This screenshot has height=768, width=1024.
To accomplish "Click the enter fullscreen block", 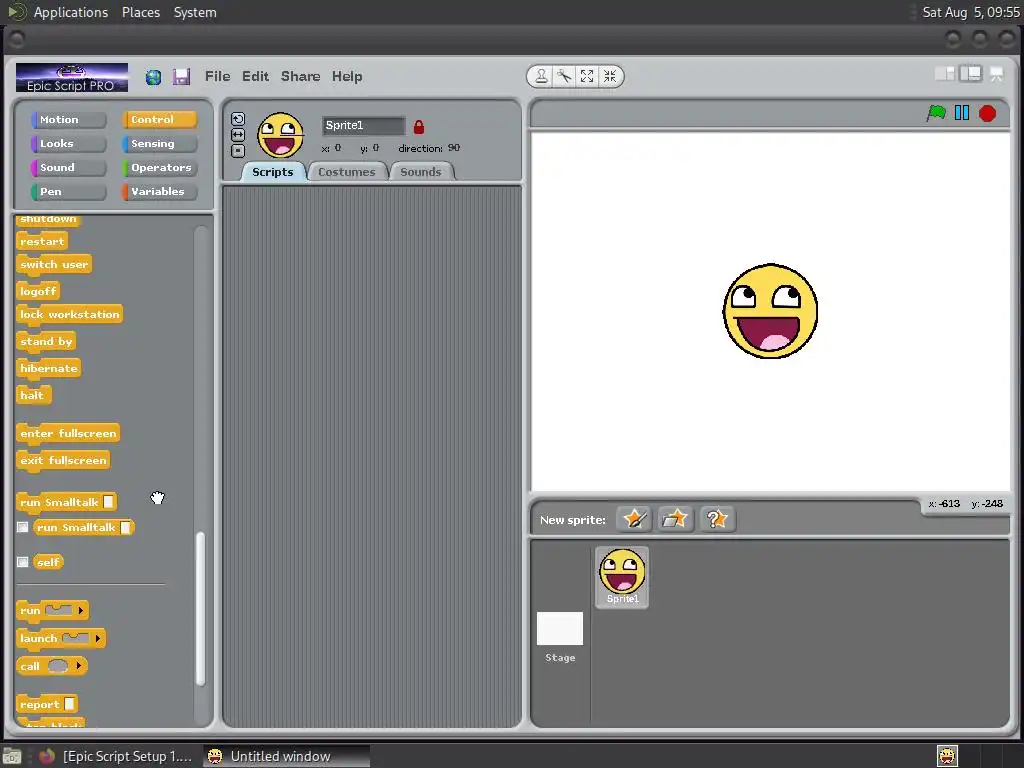I will point(68,434).
